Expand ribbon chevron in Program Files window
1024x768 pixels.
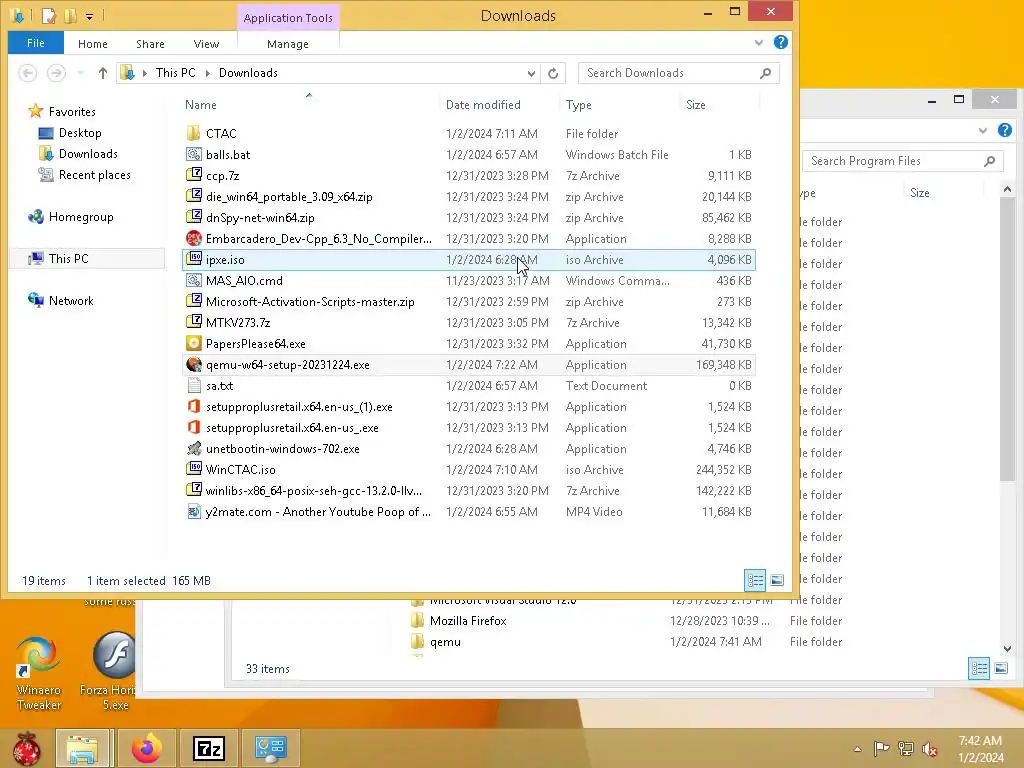point(982,131)
